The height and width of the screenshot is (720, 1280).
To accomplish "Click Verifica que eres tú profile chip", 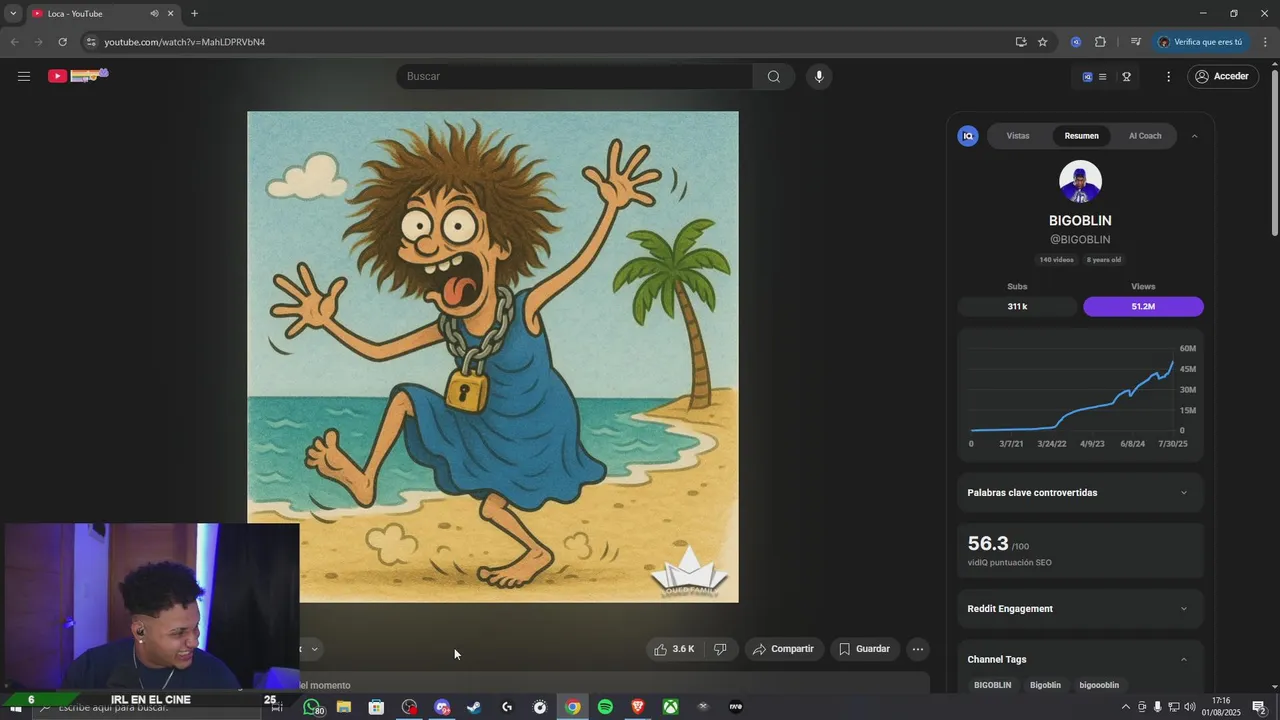I will 1200,42.
